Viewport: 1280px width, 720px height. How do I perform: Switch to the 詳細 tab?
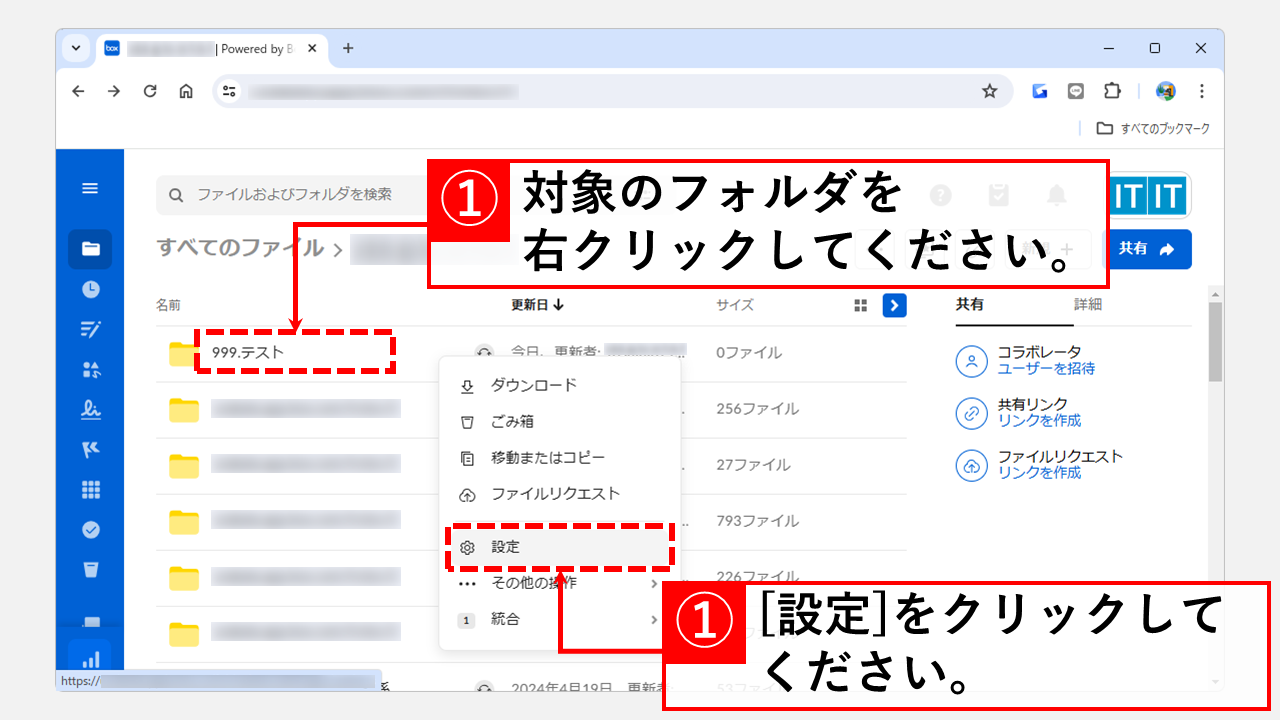pos(1088,304)
